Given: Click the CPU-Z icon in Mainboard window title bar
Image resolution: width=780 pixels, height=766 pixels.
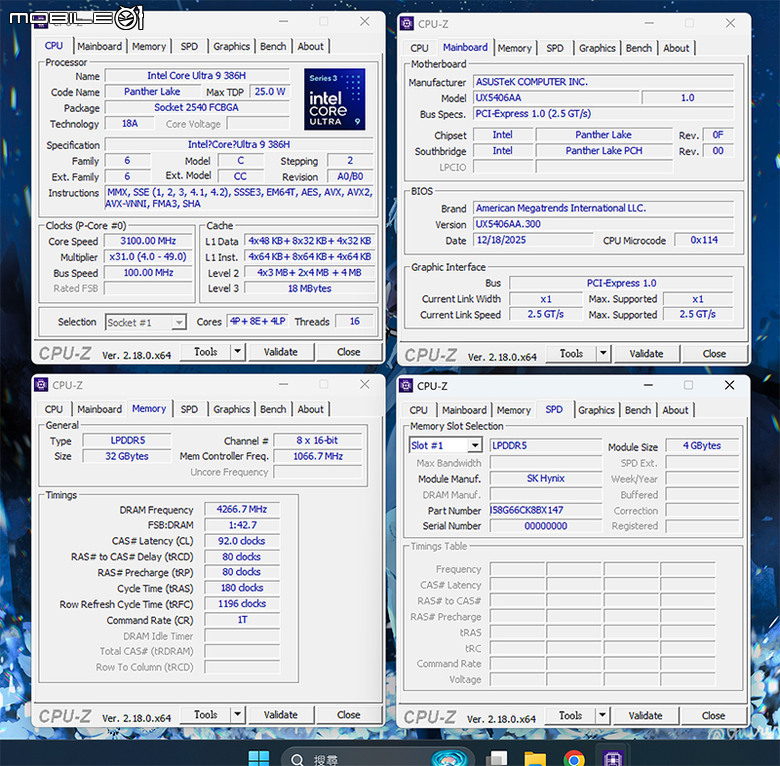Looking at the screenshot, I should coord(407,23).
